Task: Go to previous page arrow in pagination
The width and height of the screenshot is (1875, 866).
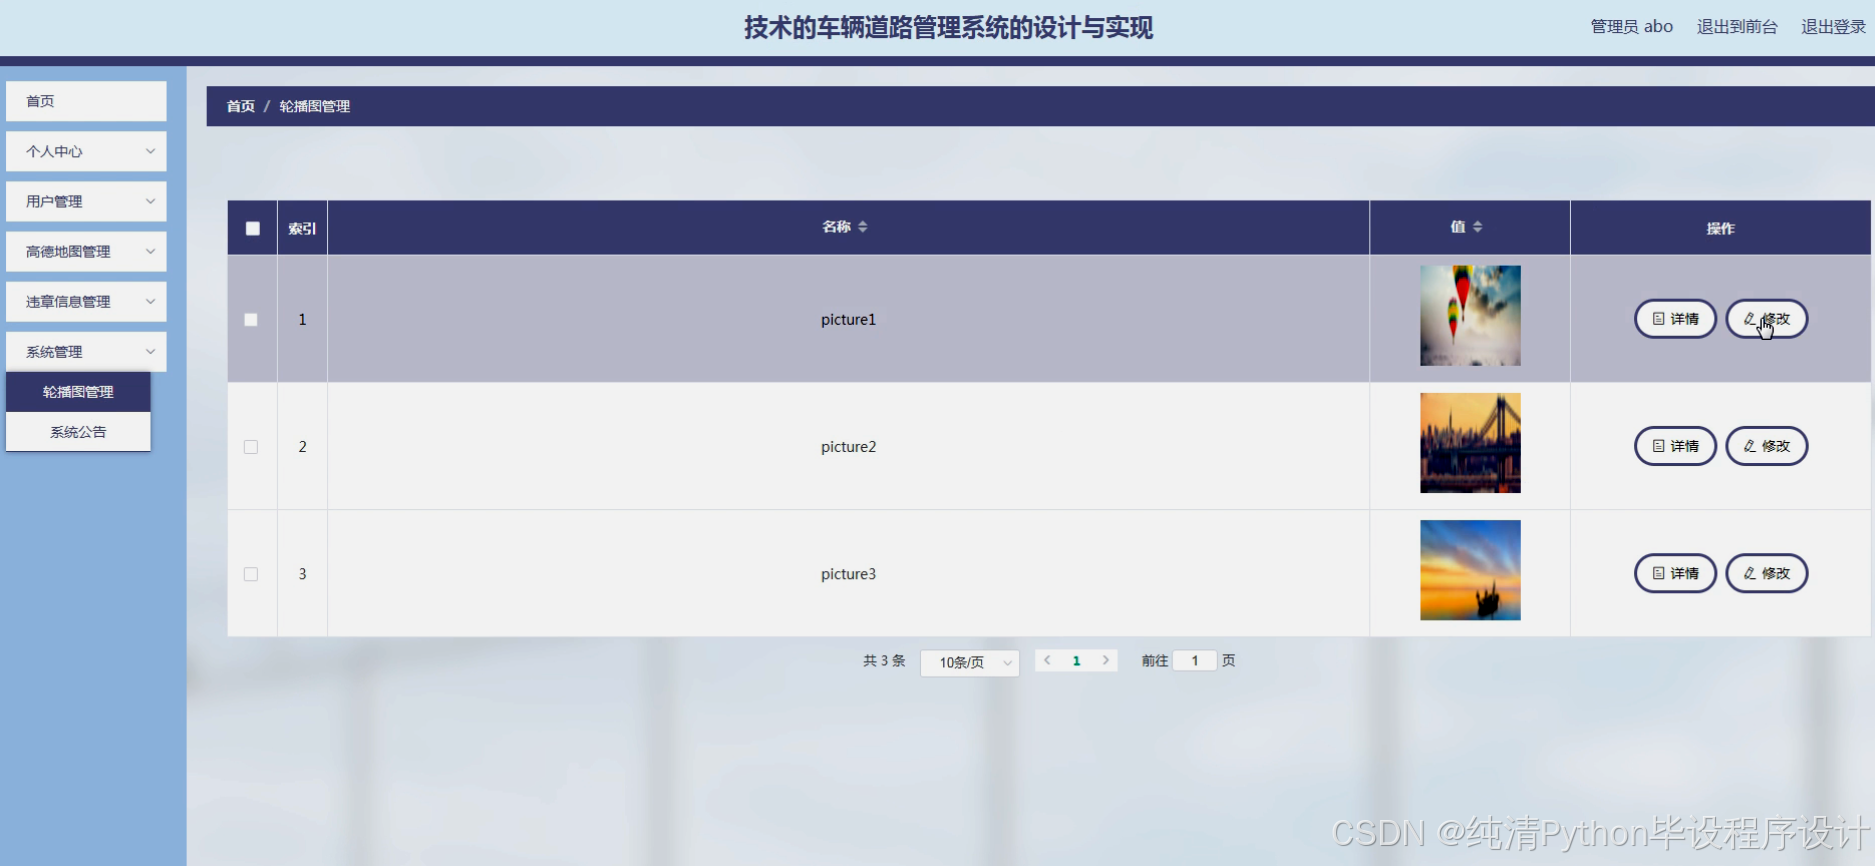Action: [1047, 660]
